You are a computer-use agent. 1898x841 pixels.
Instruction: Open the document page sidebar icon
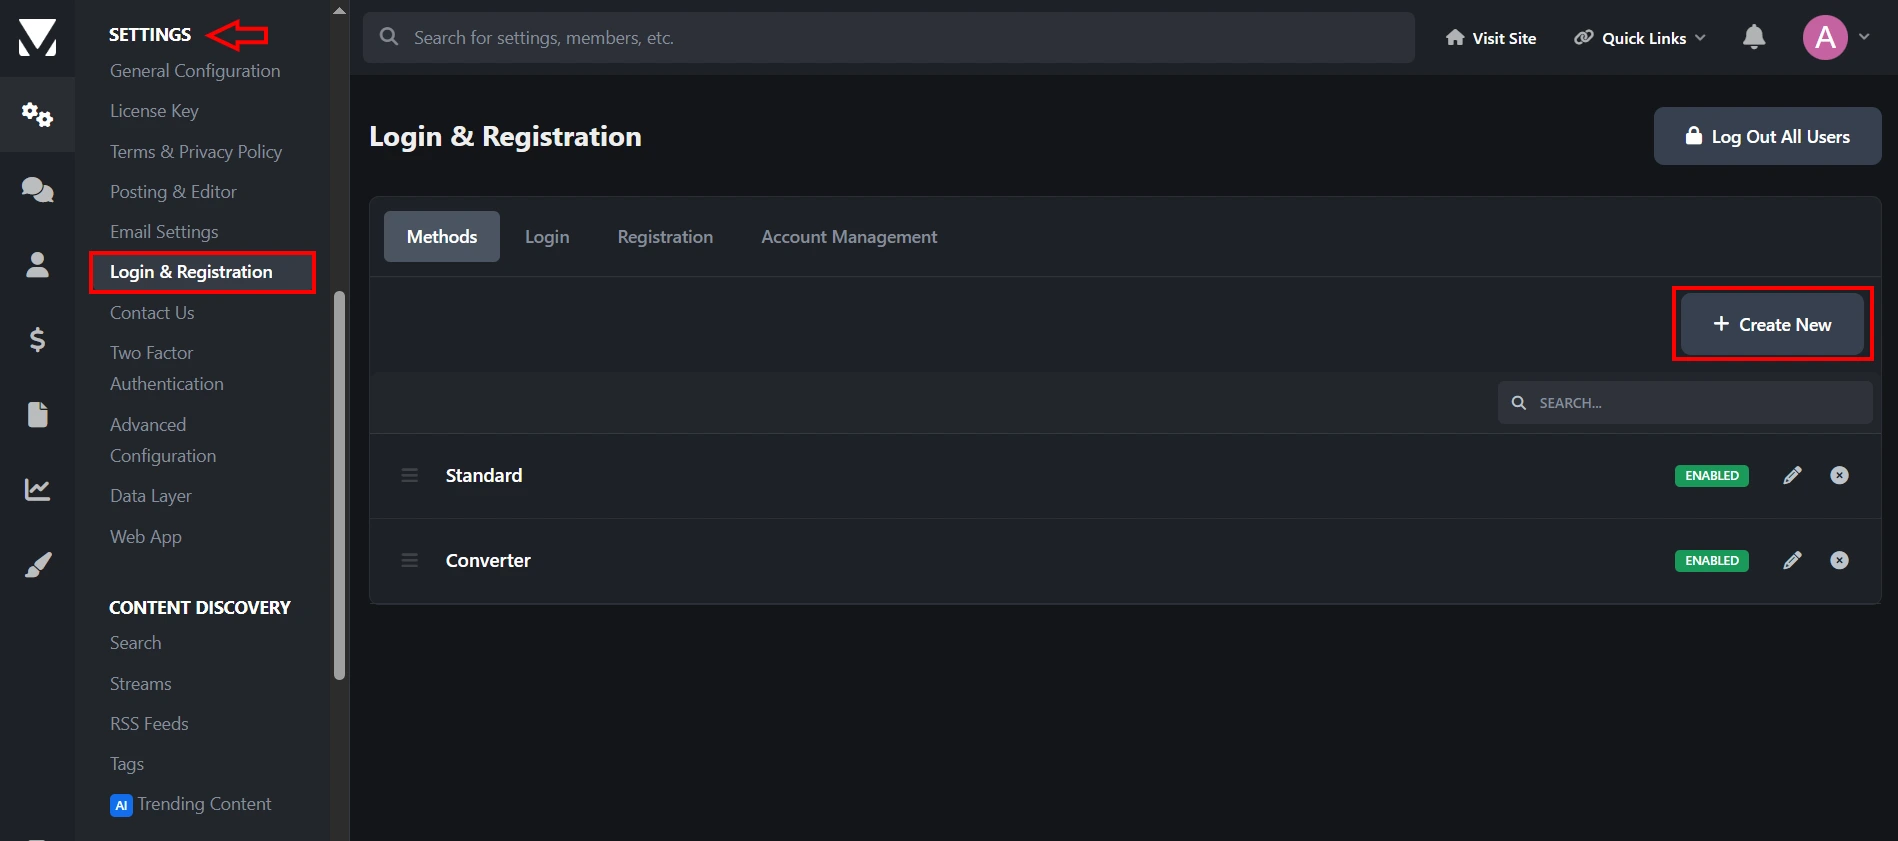coord(37,414)
